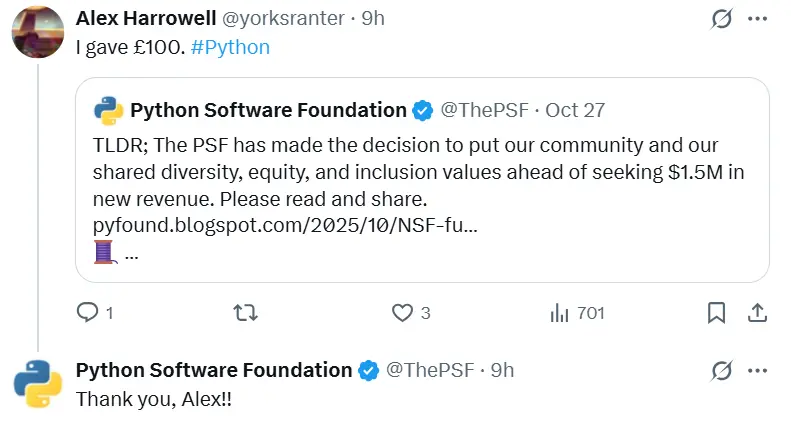
Task: Click Python logo in quoted tweet
Action: tap(108, 110)
